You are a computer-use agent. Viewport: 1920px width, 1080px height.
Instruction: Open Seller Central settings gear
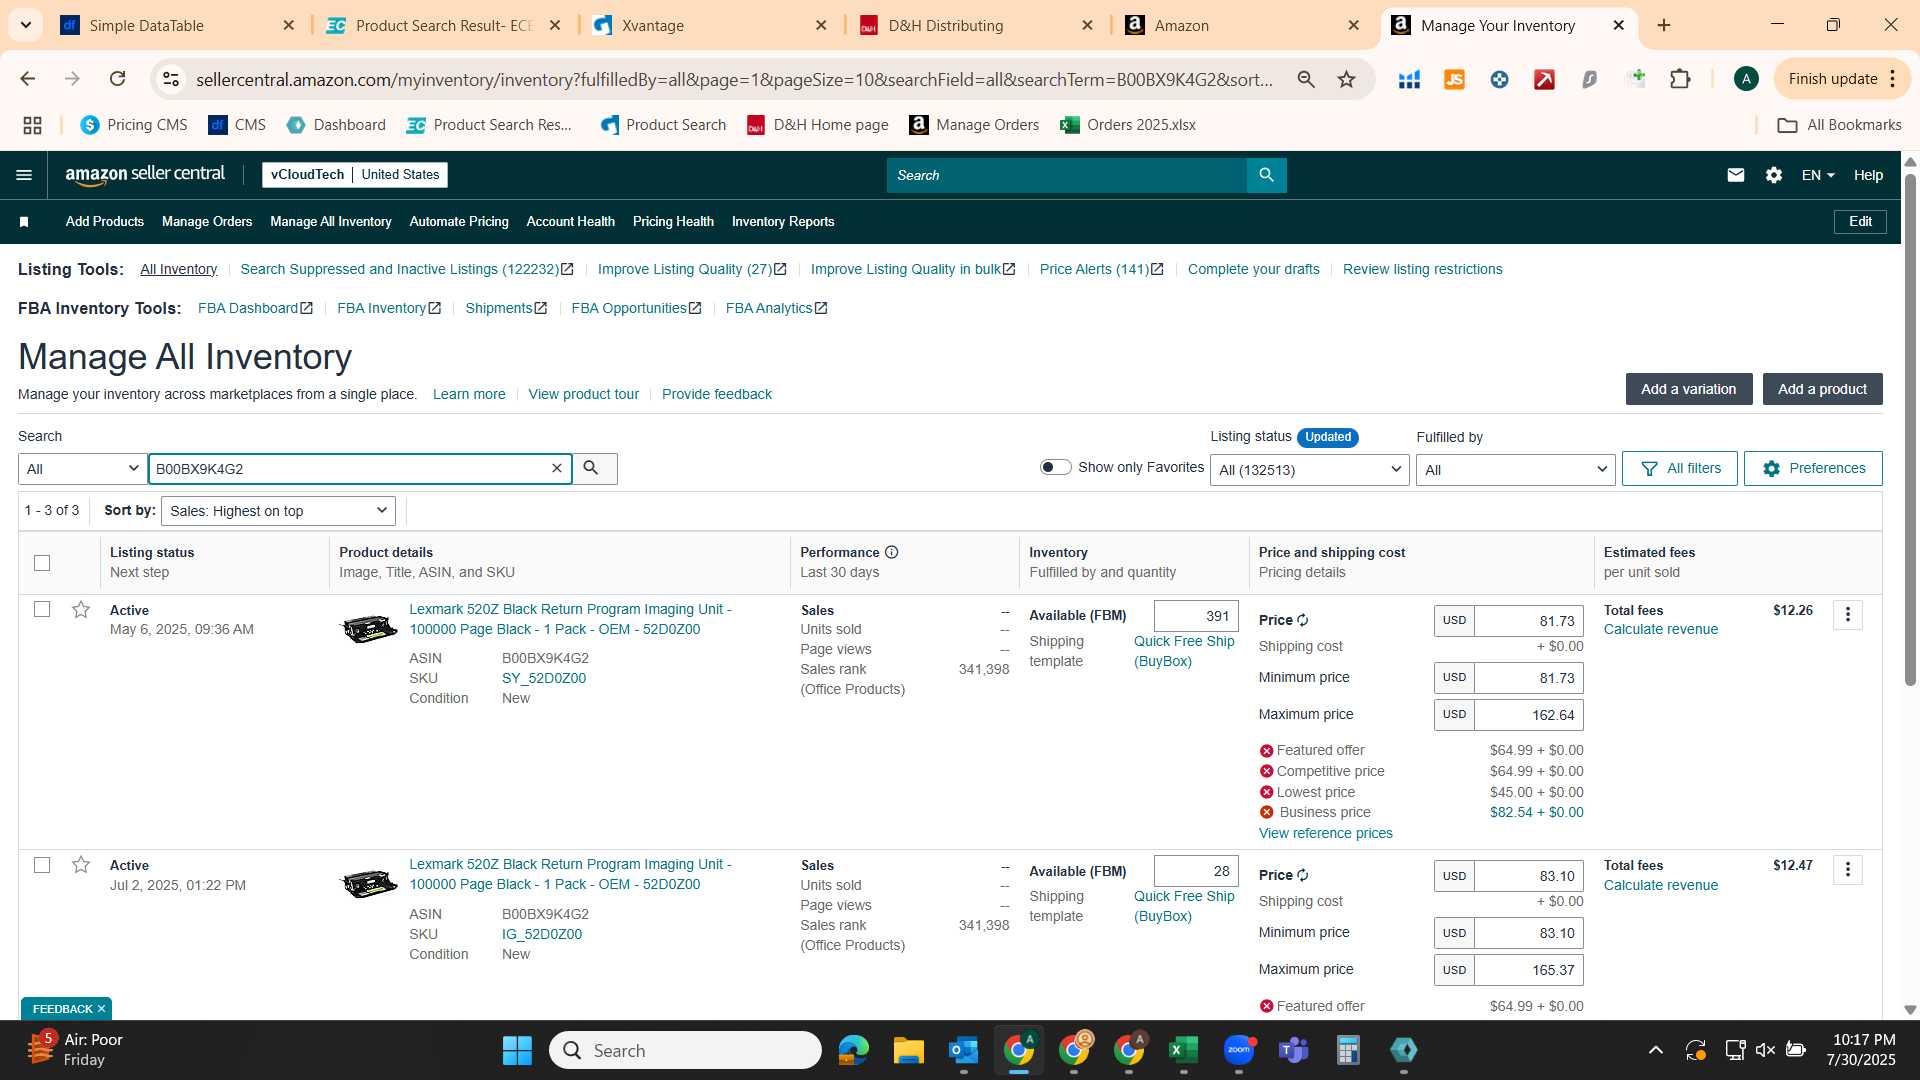(1774, 175)
